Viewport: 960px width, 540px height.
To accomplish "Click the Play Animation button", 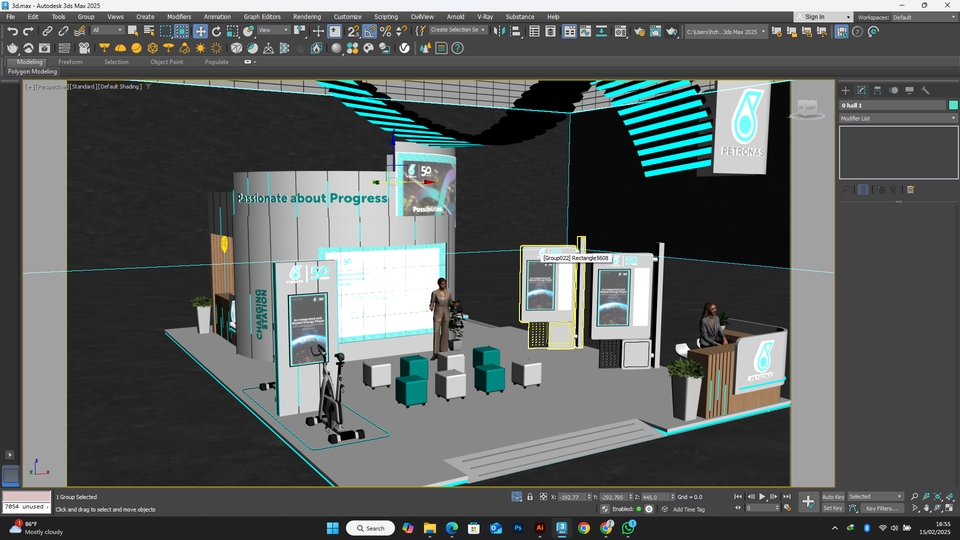I will 762,497.
